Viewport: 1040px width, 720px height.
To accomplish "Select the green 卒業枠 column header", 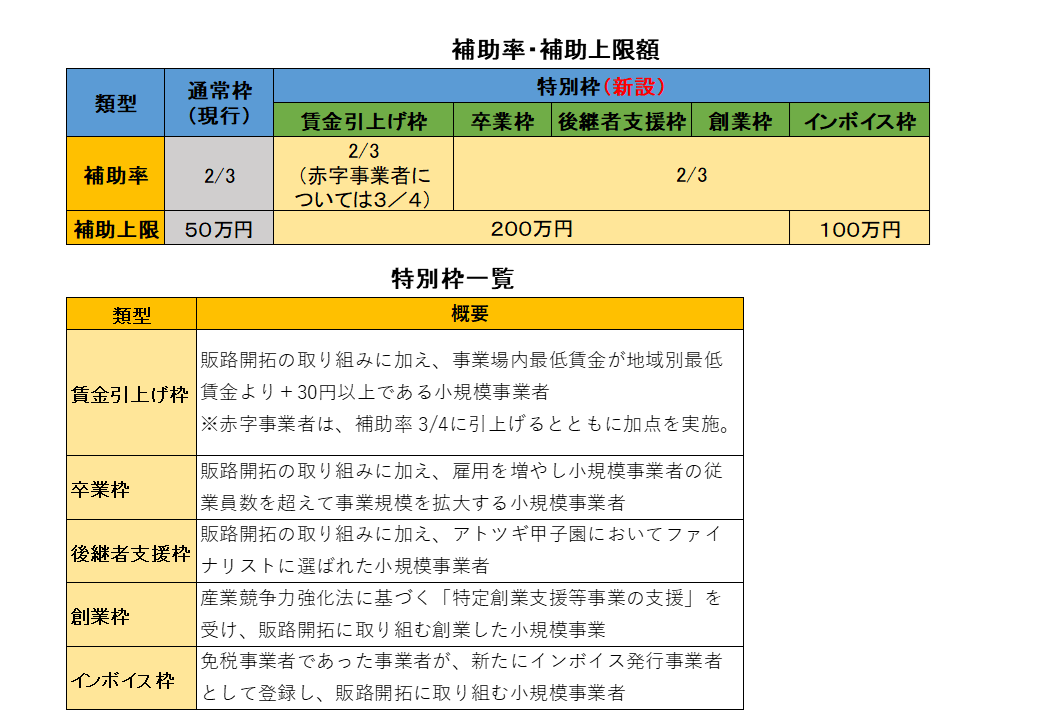I will coord(502,121).
